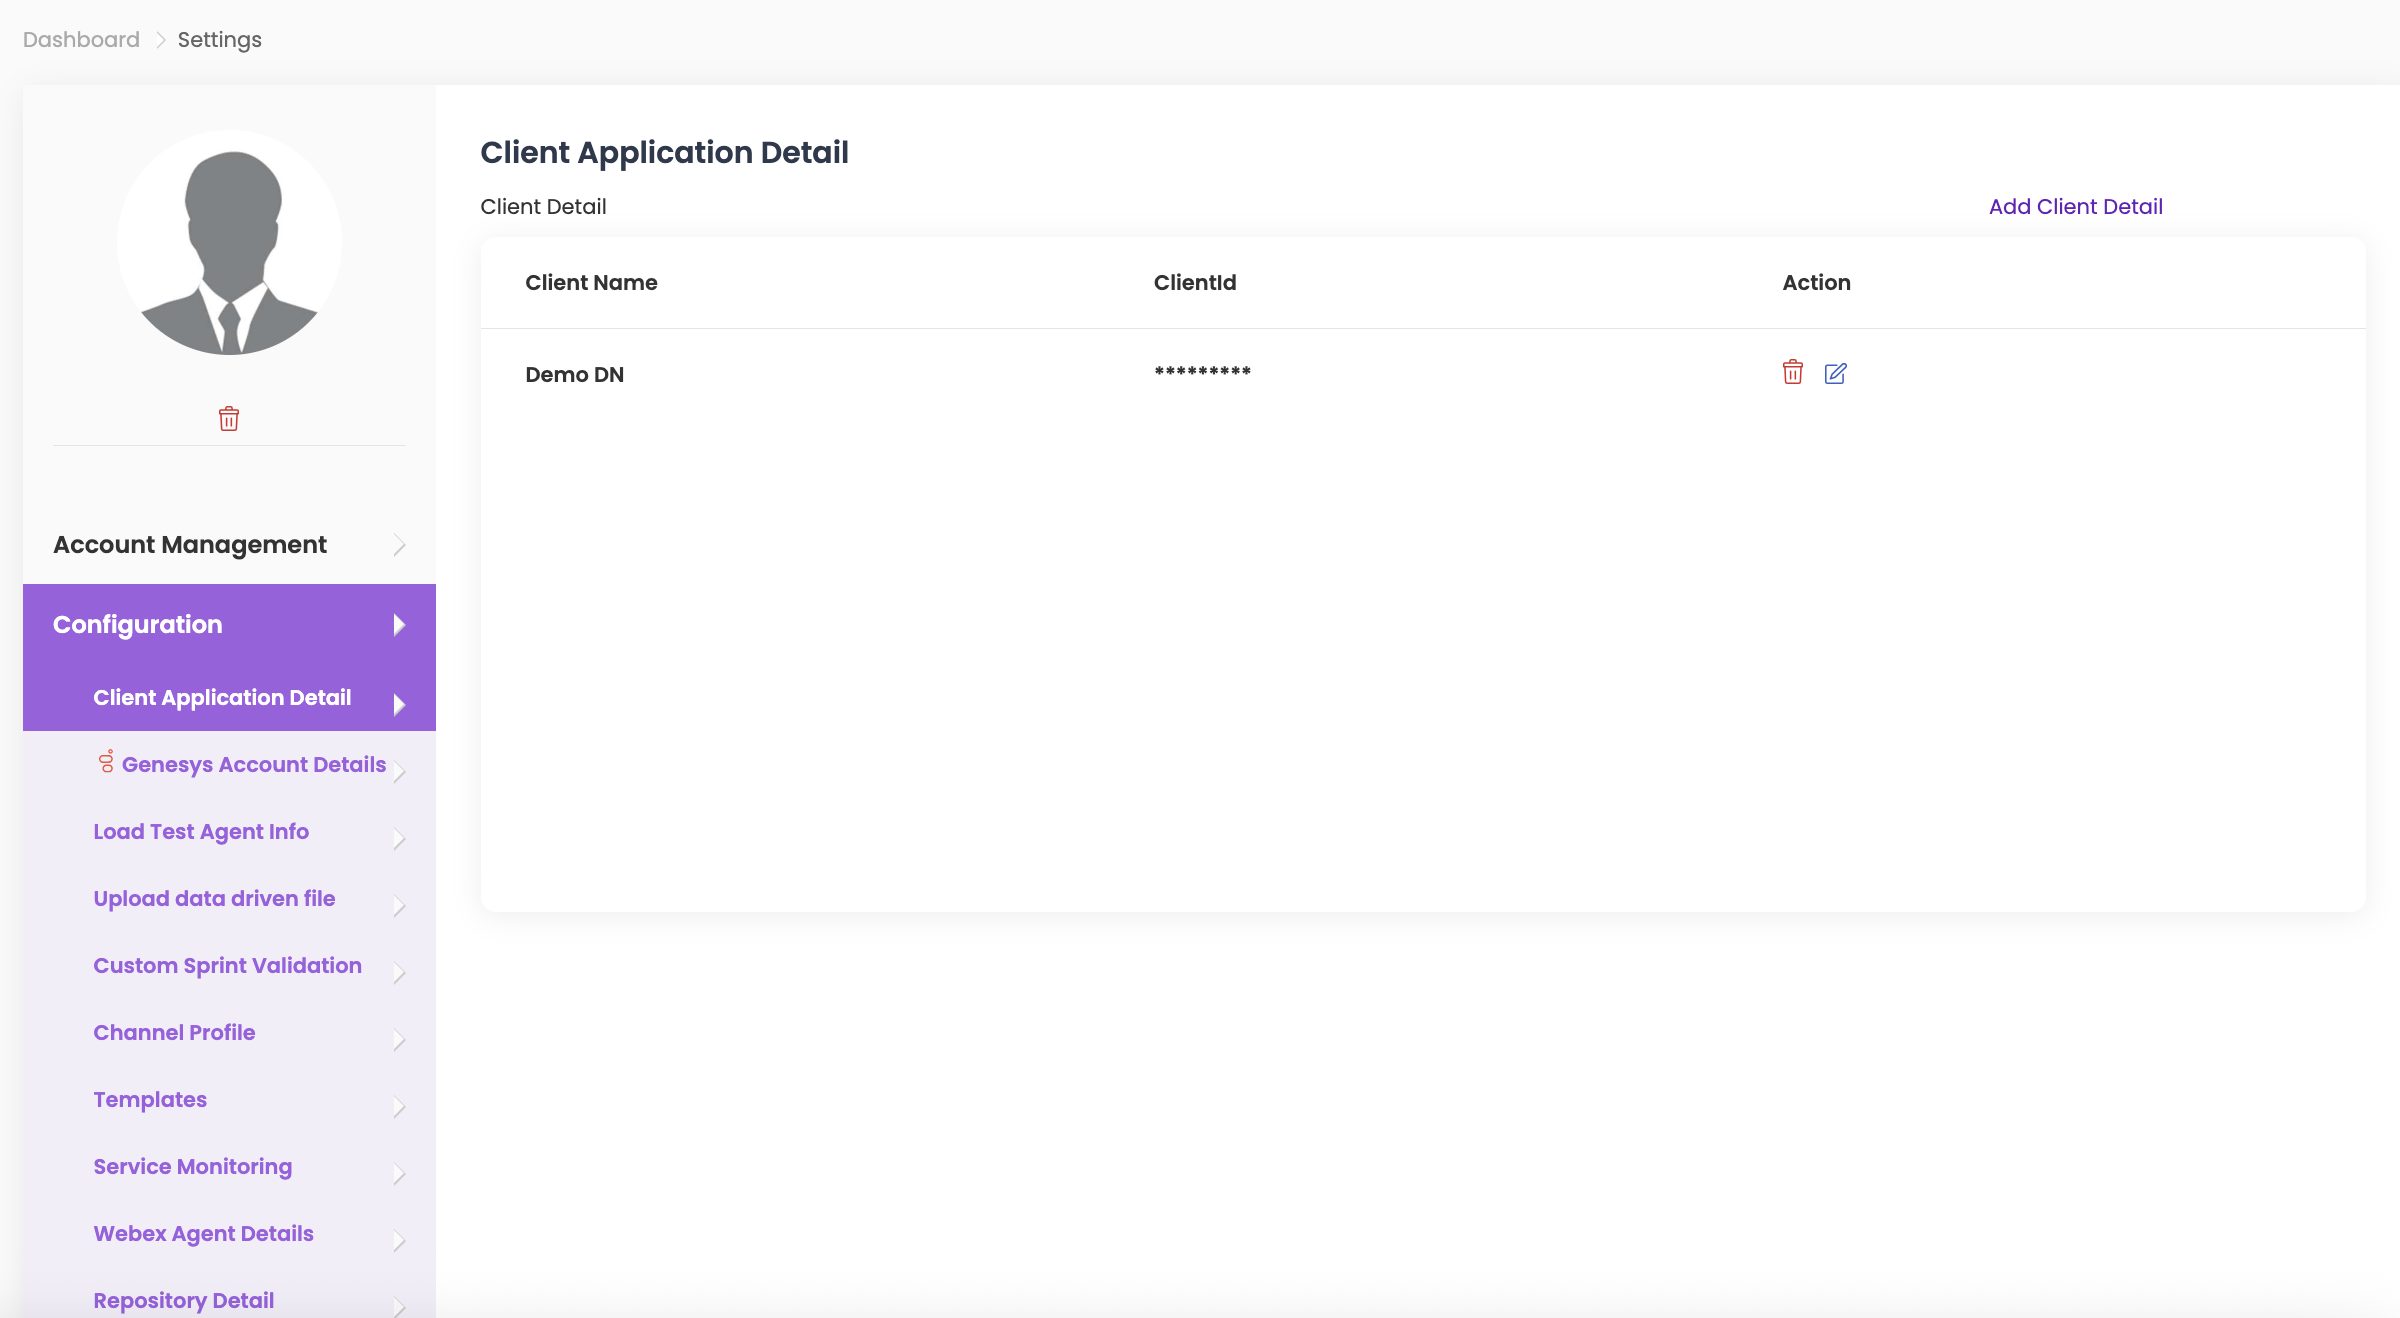Viewport: 2400px width, 1318px height.
Task: Open Genesys Account Details menu item
Action: click(x=253, y=764)
